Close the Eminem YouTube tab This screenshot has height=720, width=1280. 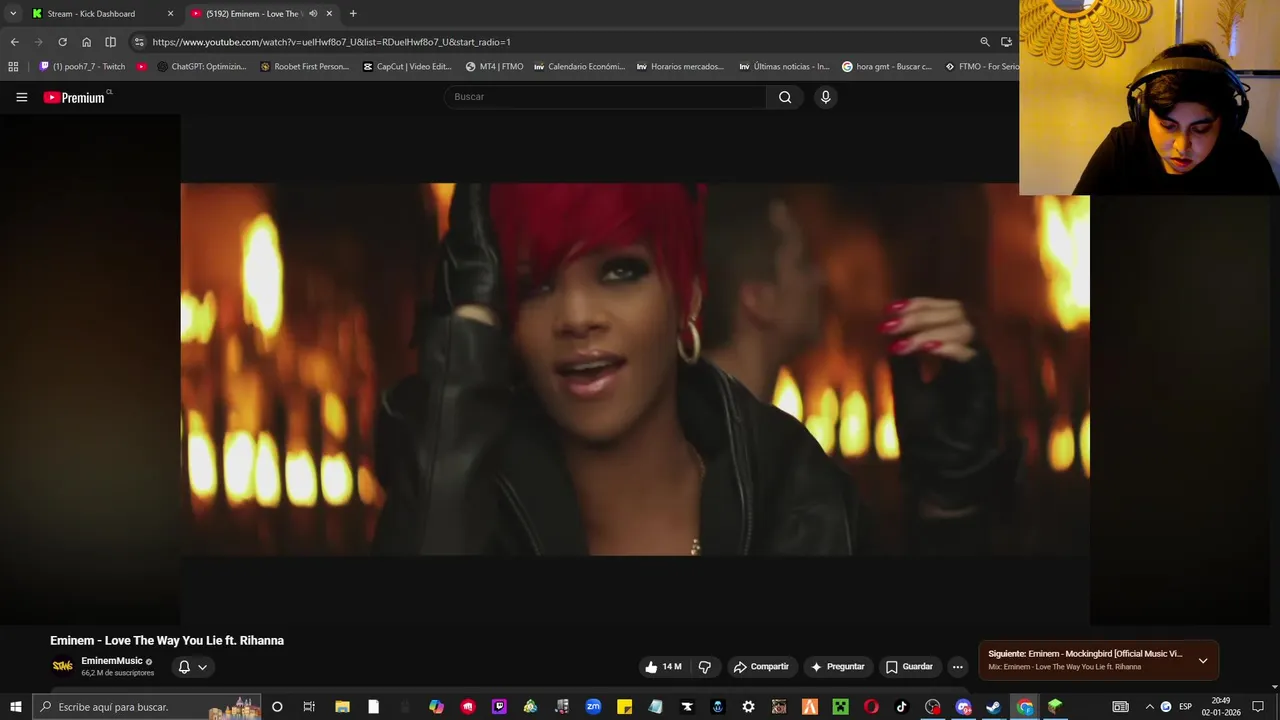click(x=329, y=14)
